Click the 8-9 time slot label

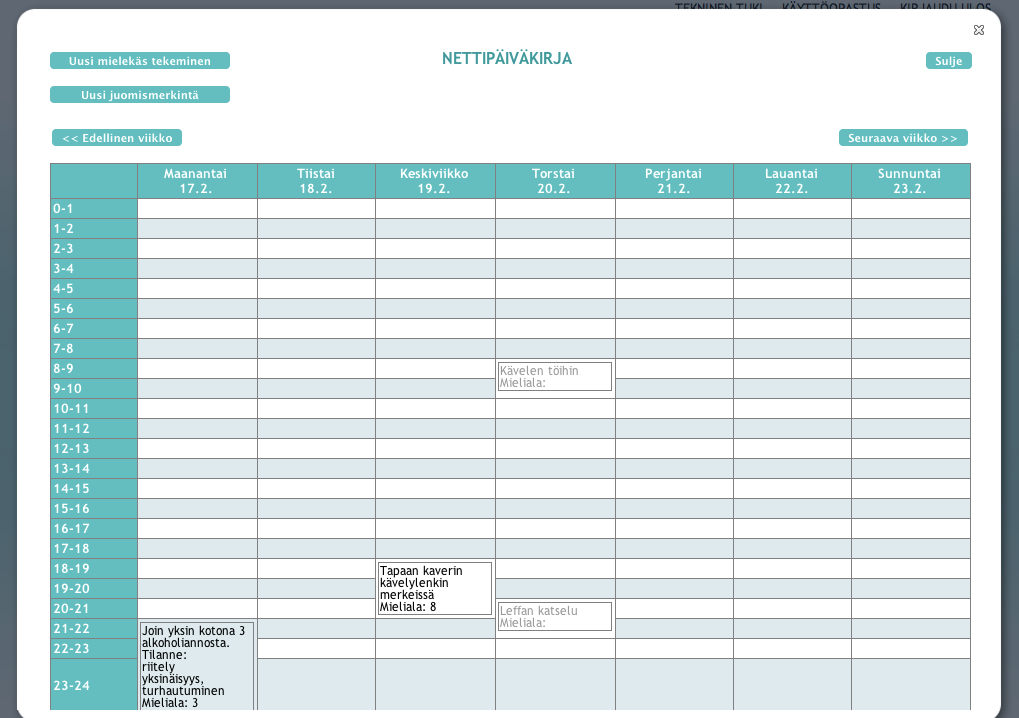click(94, 368)
